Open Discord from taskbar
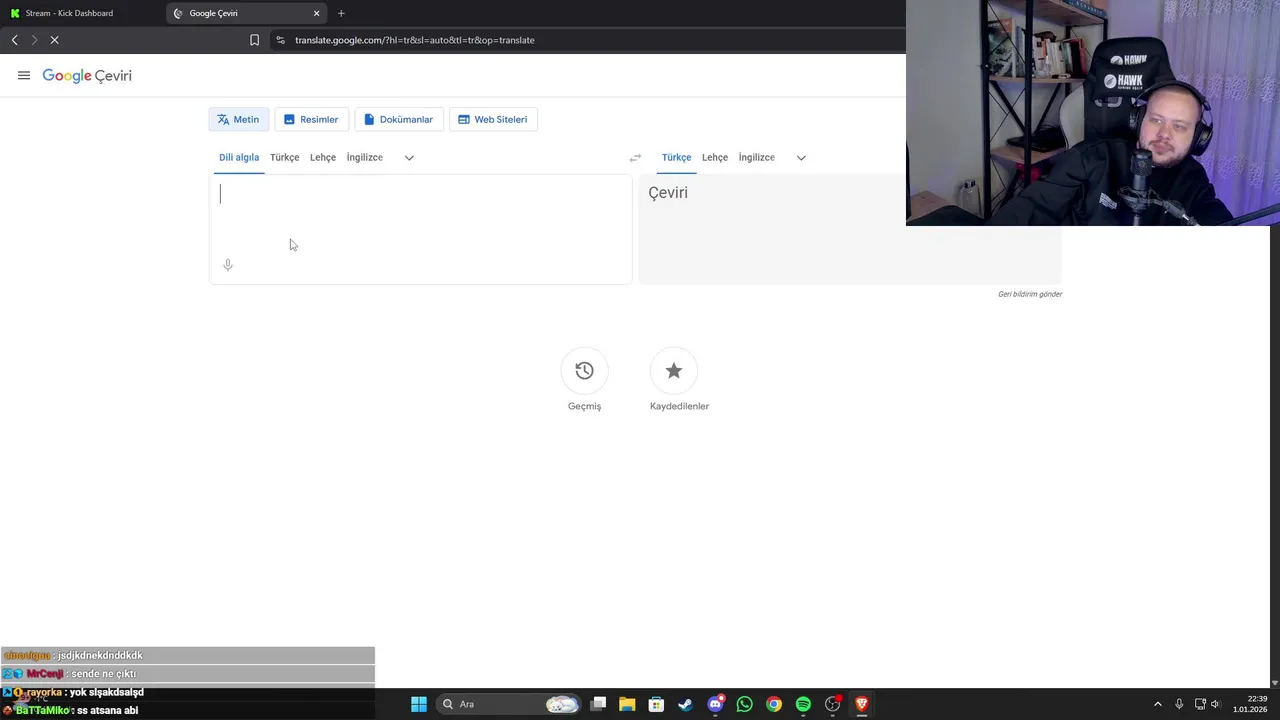1280x720 pixels. (715, 704)
